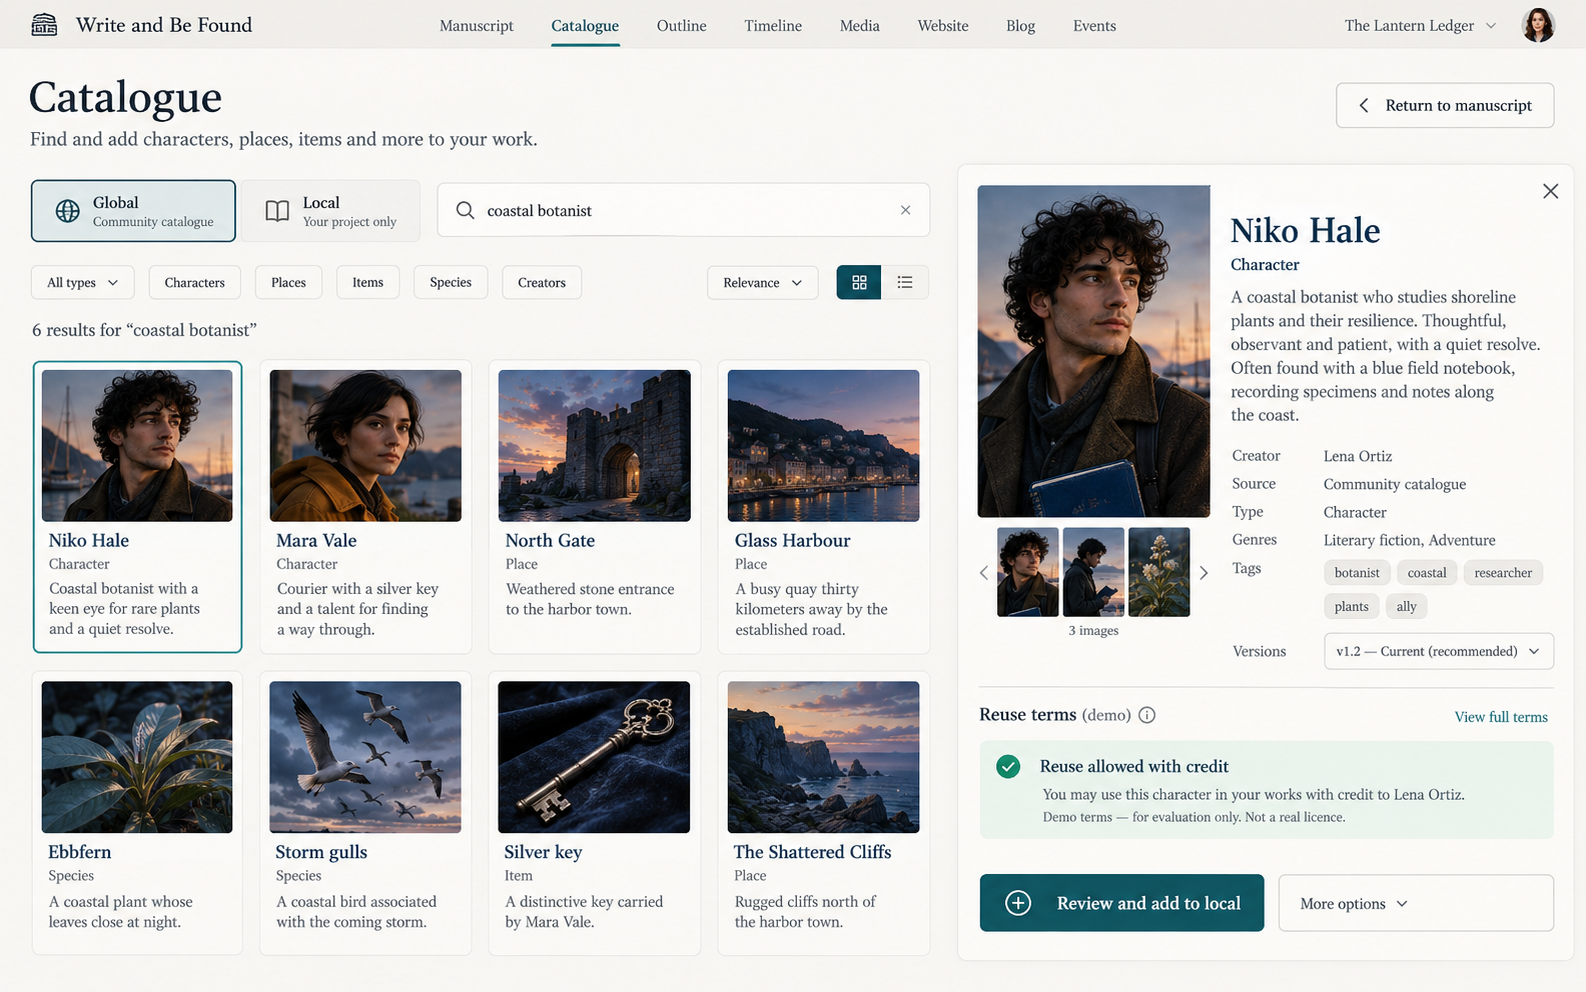Select the Mara Vale character card
The width and height of the screenshot is (1586, 992).
click(x=366, y=507)
